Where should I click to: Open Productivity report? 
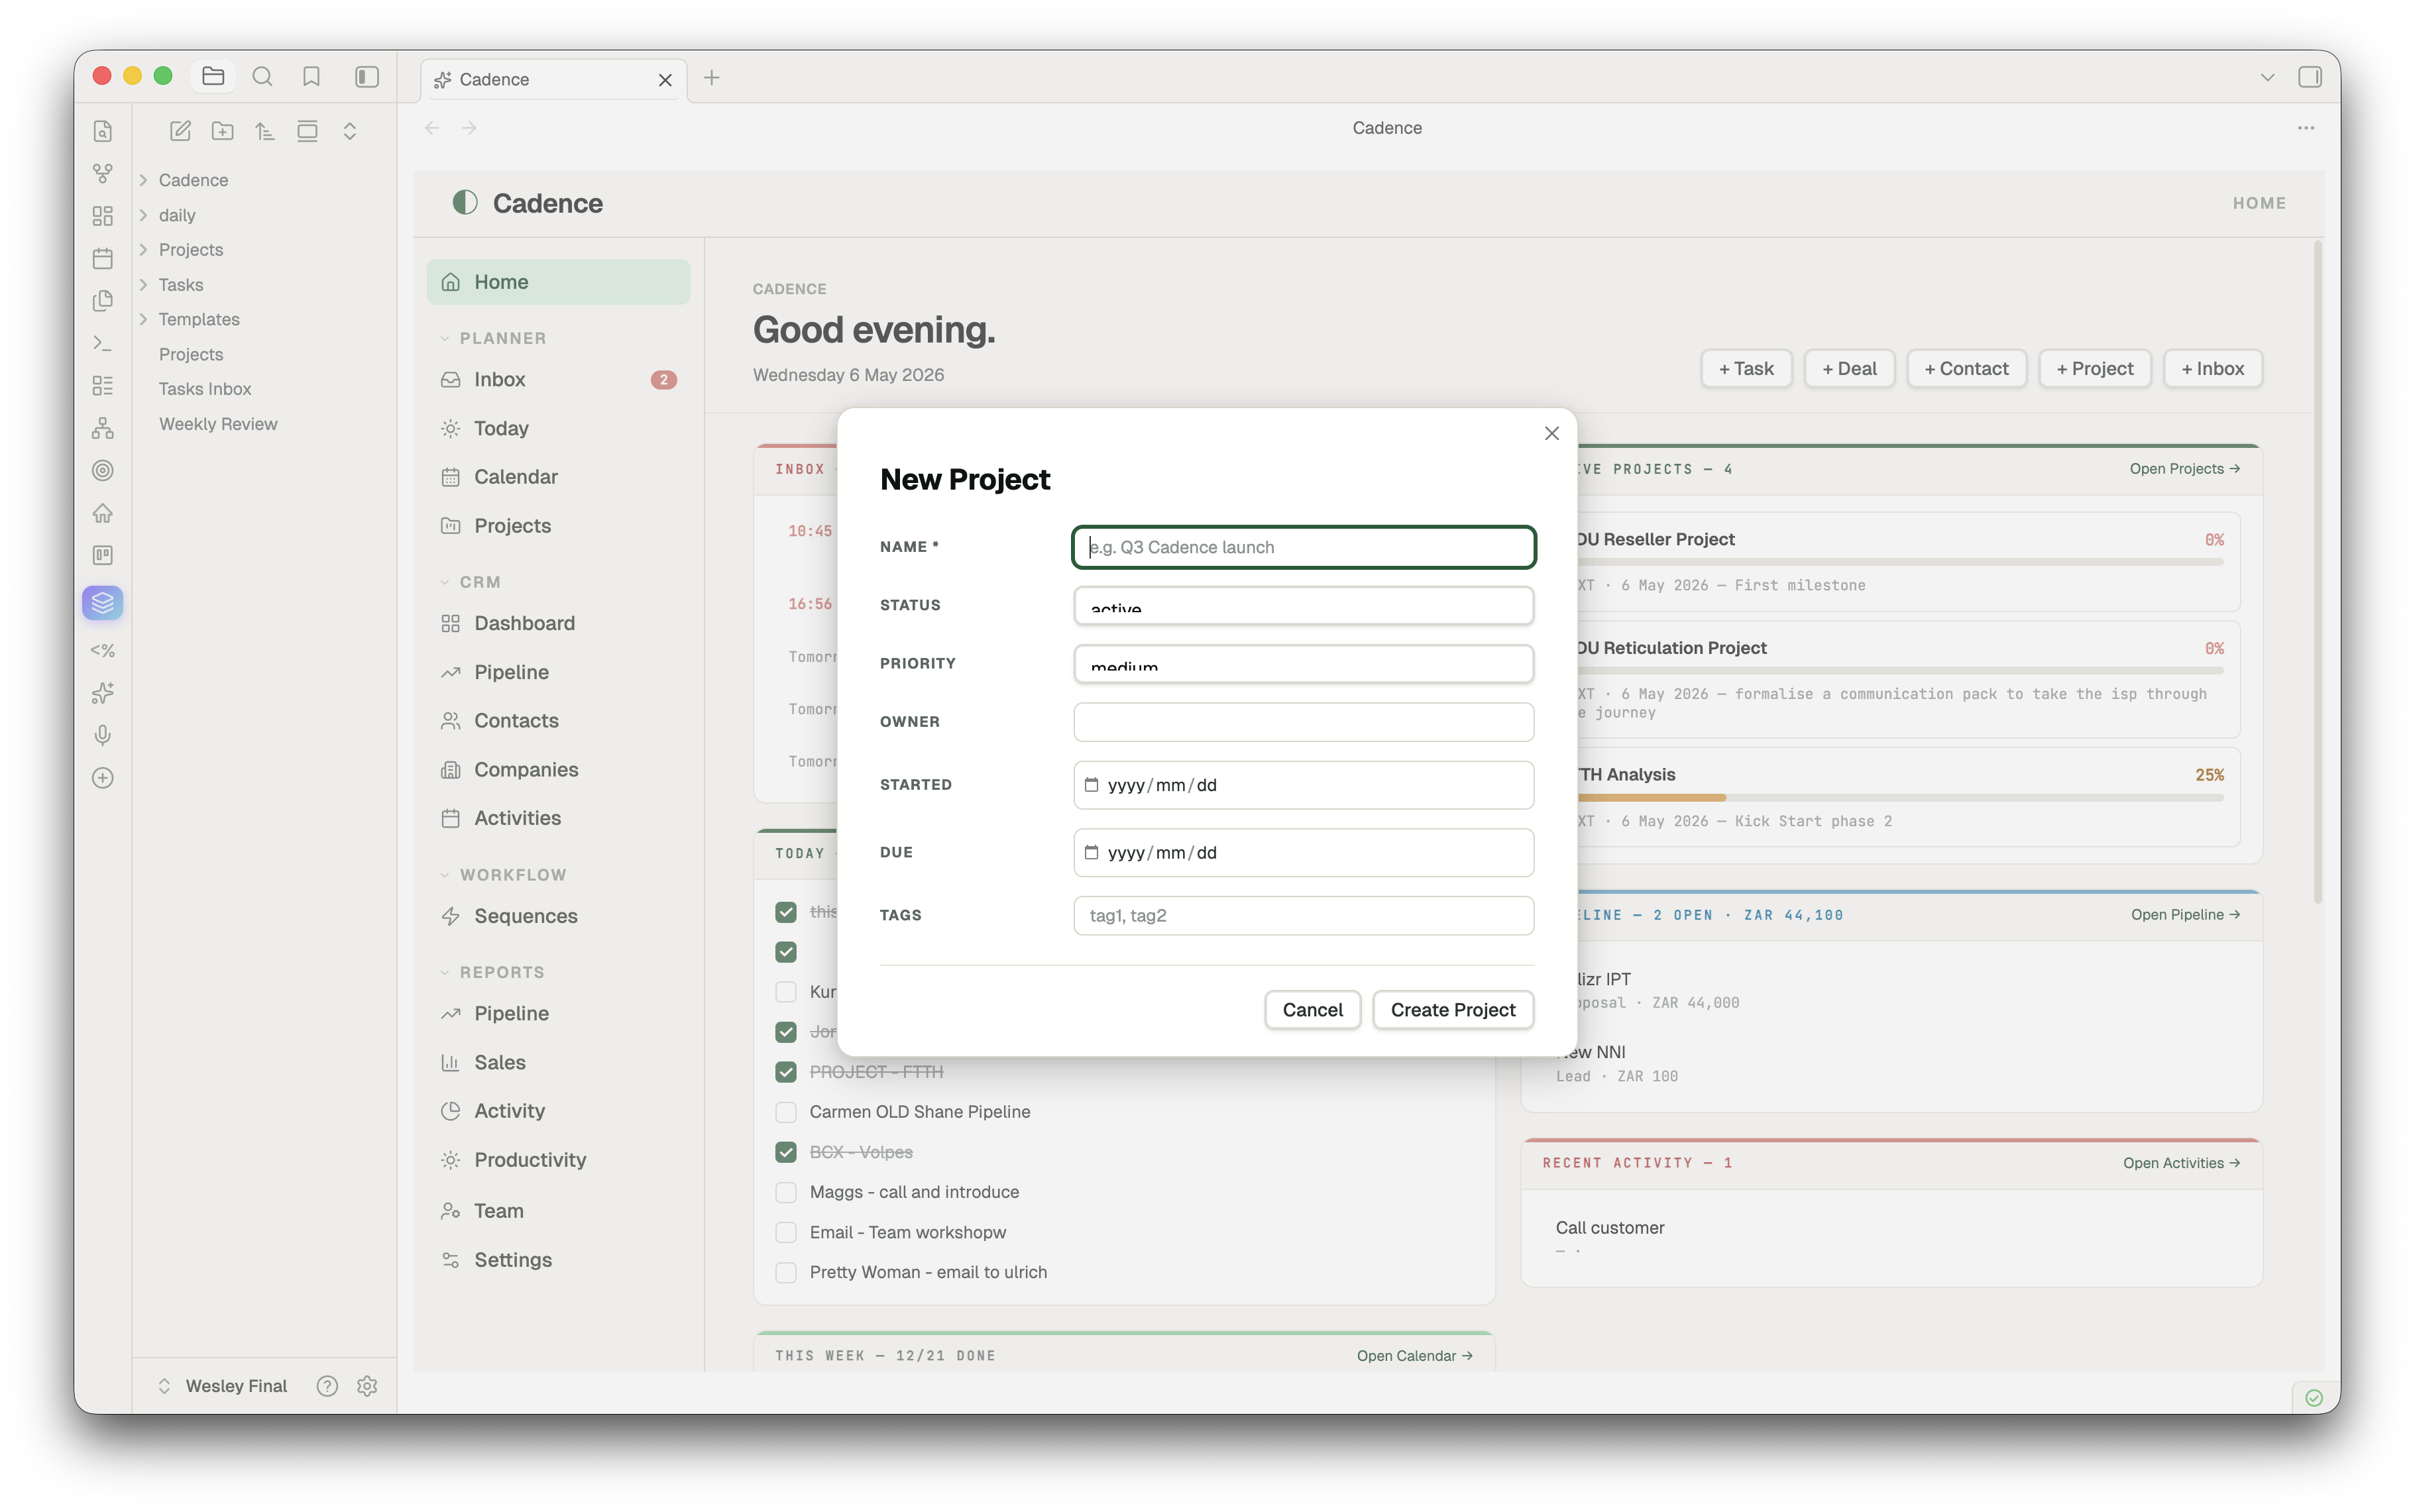click(x=558, y=1160)
